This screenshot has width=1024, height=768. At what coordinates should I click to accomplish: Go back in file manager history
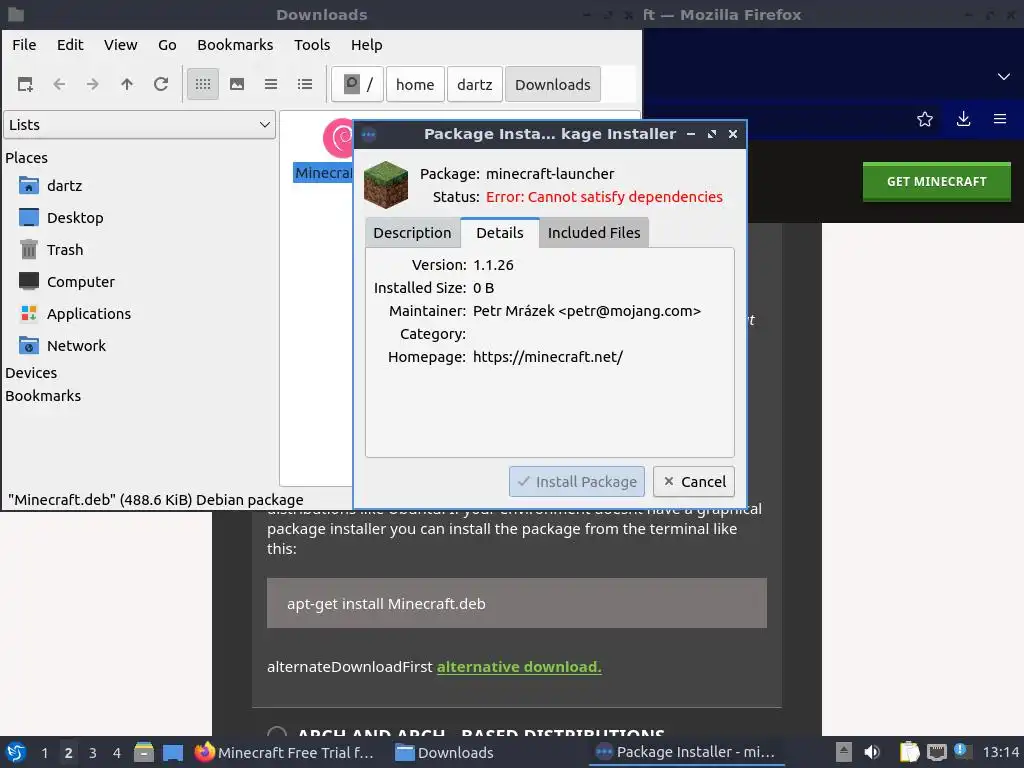point(59,84)
